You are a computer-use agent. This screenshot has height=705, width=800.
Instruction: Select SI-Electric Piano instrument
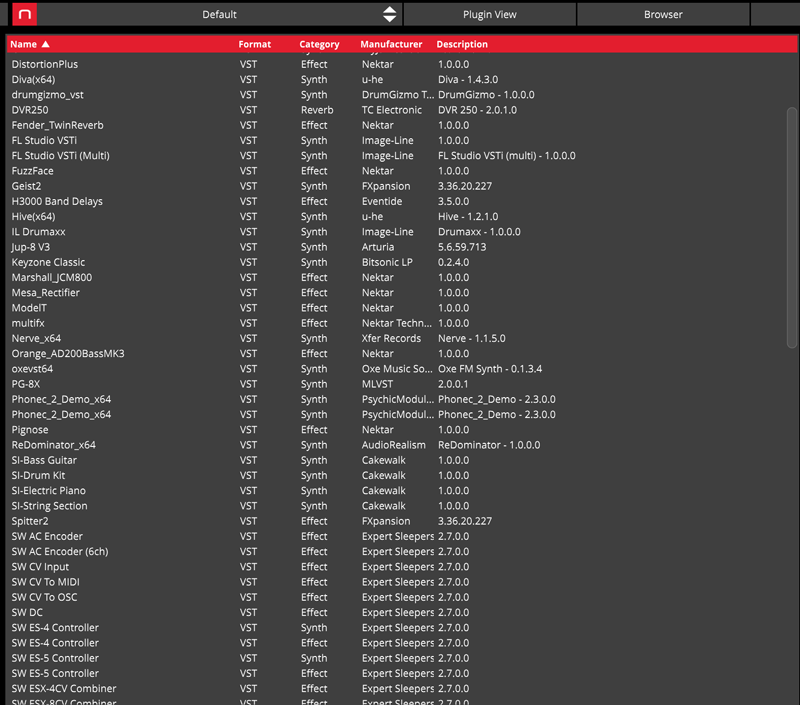[x=402, y=491]
